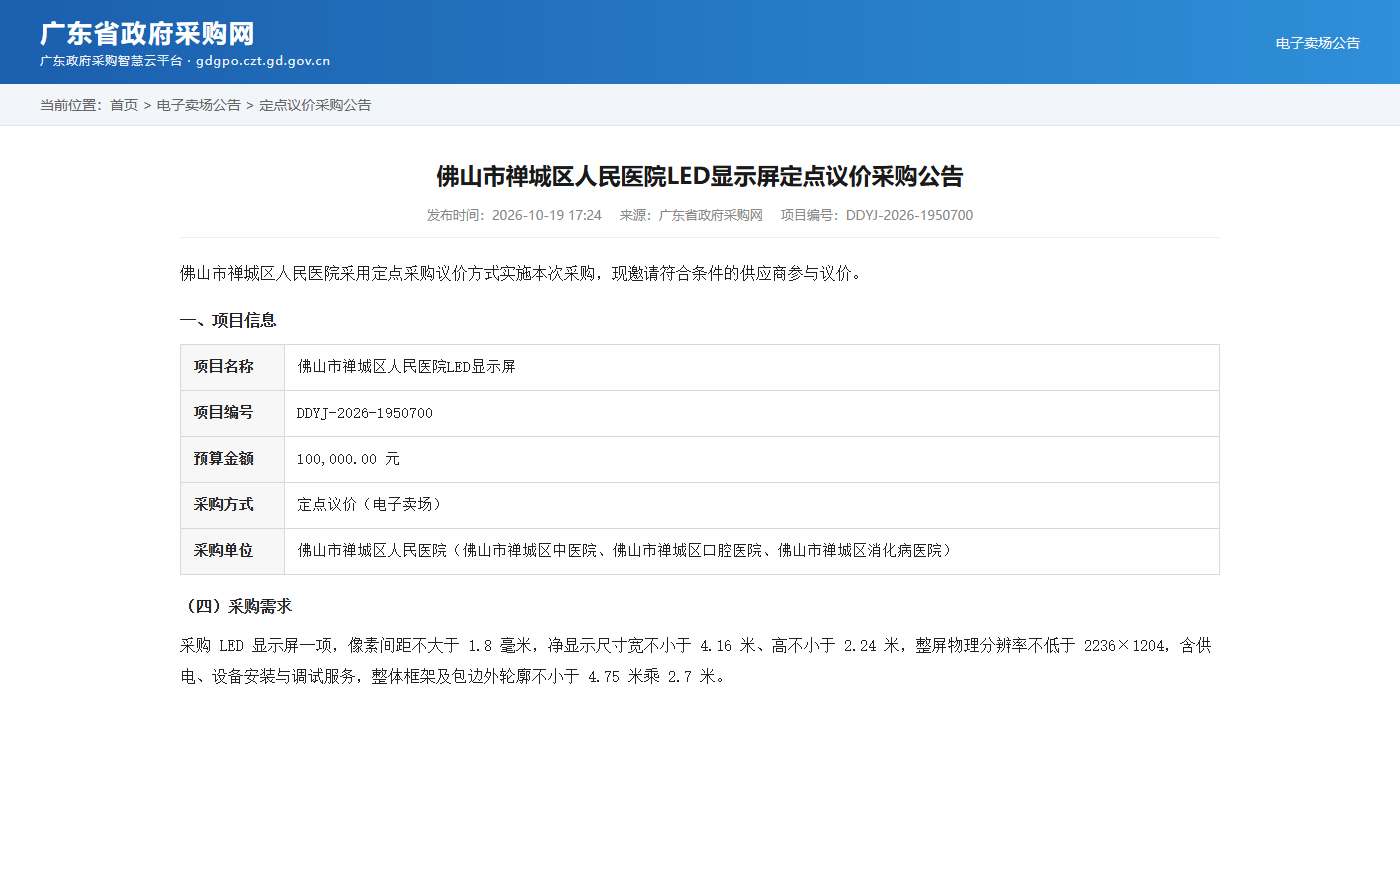Go to 首页 in the breadcrumb
1400x880 pixels.
point(124,105)
